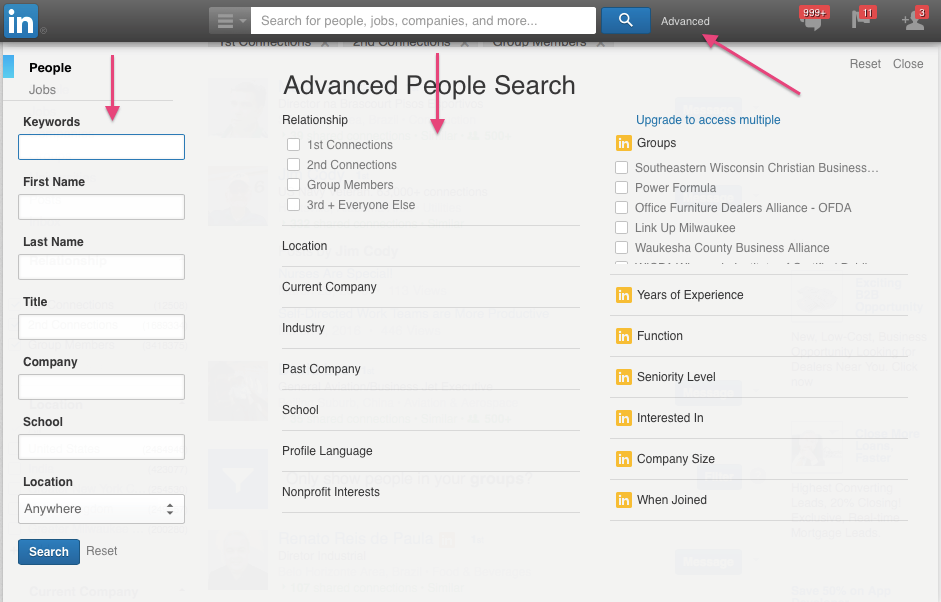Open the add connections icon
Screen dimensions: 941x602
click(x=912, y=21)
